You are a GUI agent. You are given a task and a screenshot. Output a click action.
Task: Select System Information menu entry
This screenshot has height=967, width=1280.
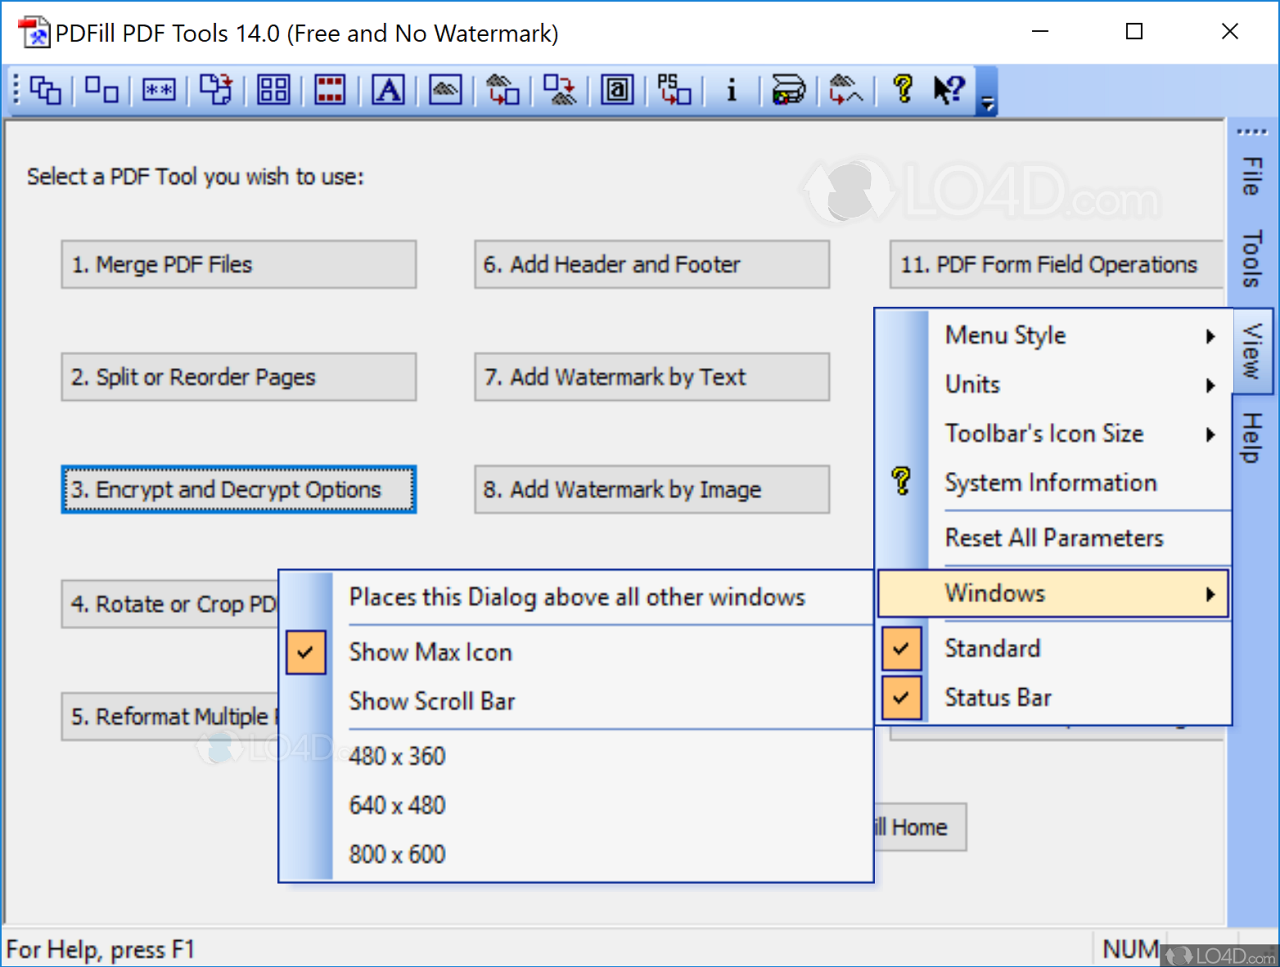click(x=1053, y=482)
